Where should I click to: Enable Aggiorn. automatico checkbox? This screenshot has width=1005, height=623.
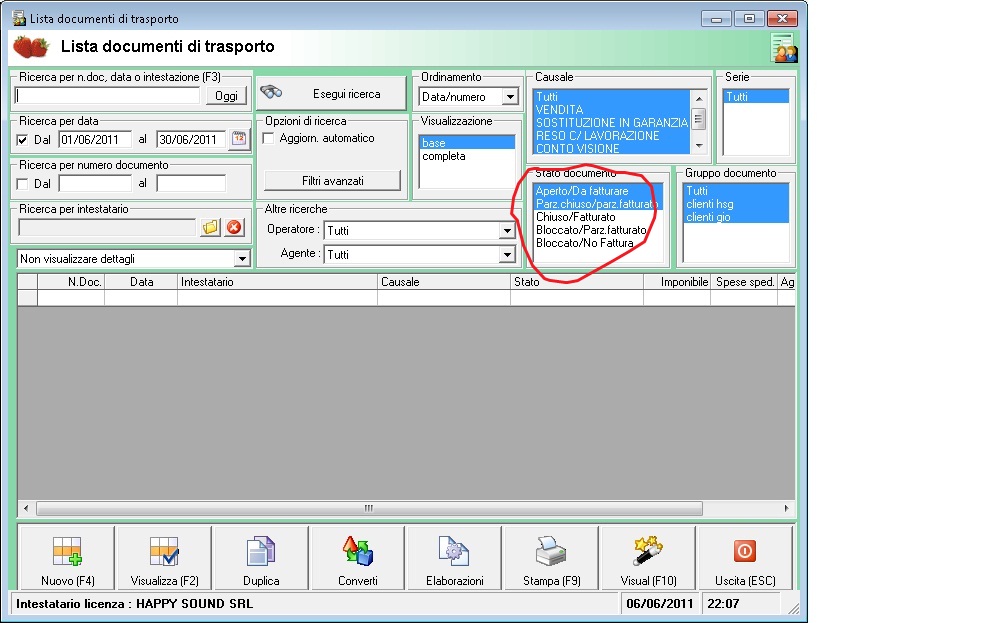(x=269, y=138)
